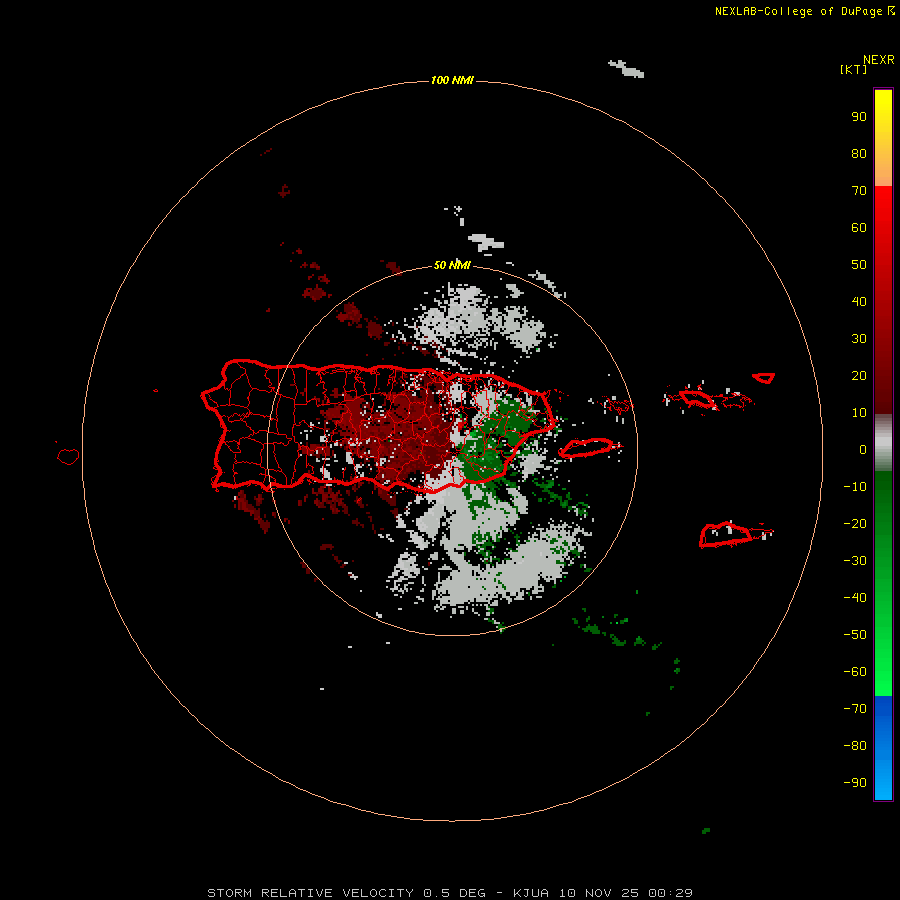Image resolution: width=900 pixels, height=900 pixels.
Task: Click the positive 10 knot scale label
Action: pyautogui.click(x=859, y=413)
